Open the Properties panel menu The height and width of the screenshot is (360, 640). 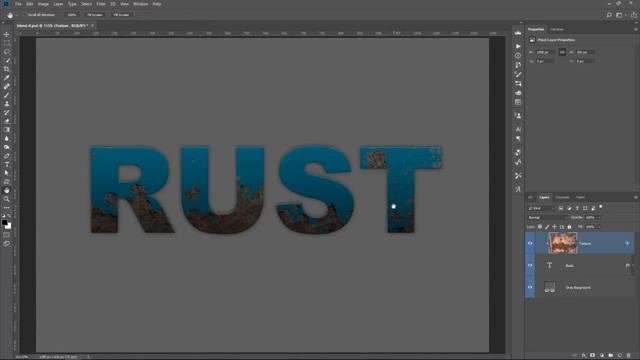(x=636, y=29)
